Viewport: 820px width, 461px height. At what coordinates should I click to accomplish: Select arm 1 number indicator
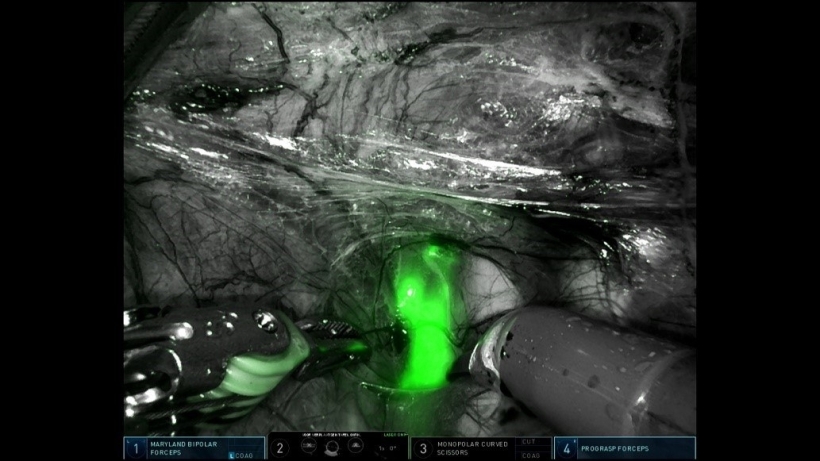tap(133, 448)
